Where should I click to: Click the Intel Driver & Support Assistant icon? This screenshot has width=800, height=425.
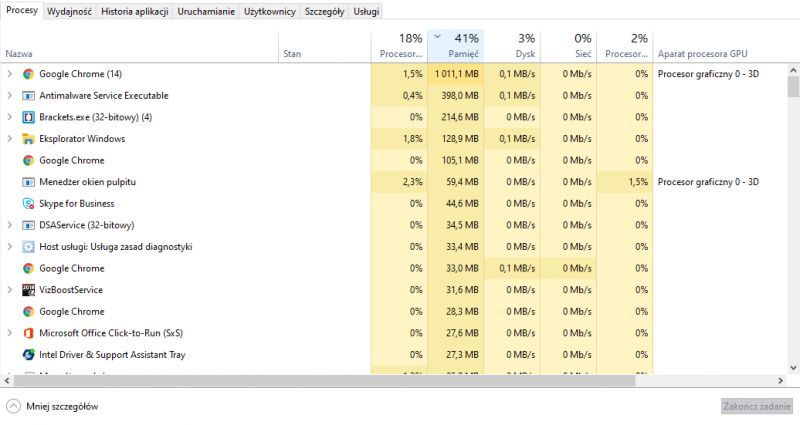29,355
